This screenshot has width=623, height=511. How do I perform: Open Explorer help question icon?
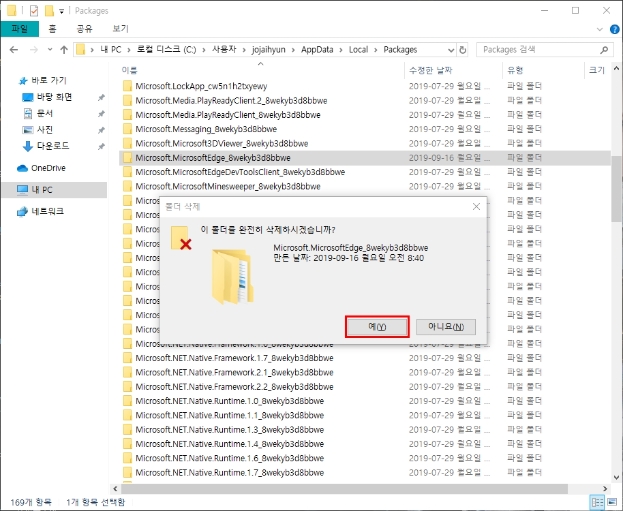(x=614, y=29)
